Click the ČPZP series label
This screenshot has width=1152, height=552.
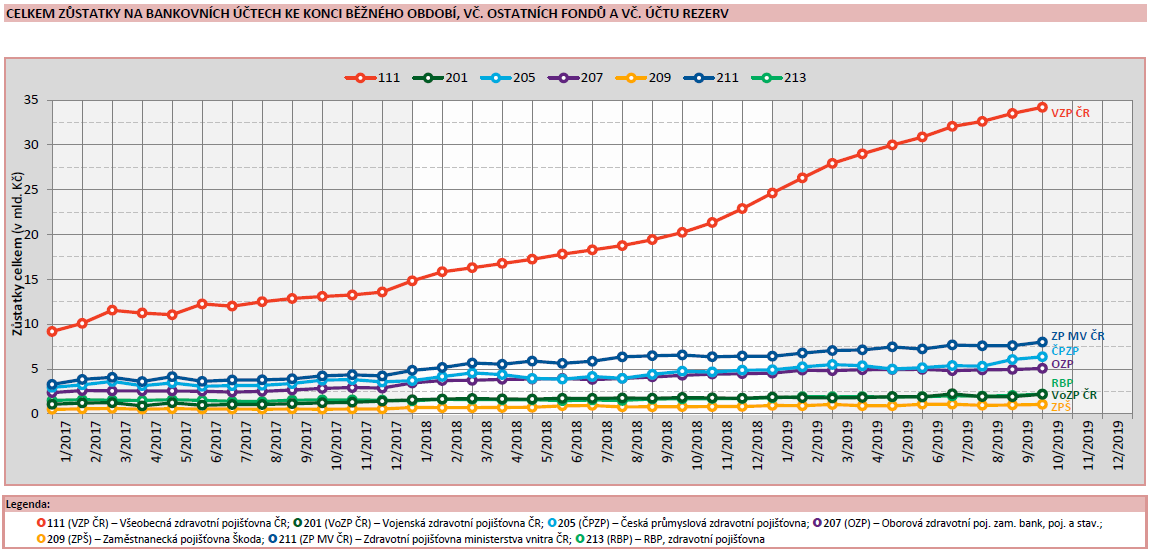click(1063, 351)
